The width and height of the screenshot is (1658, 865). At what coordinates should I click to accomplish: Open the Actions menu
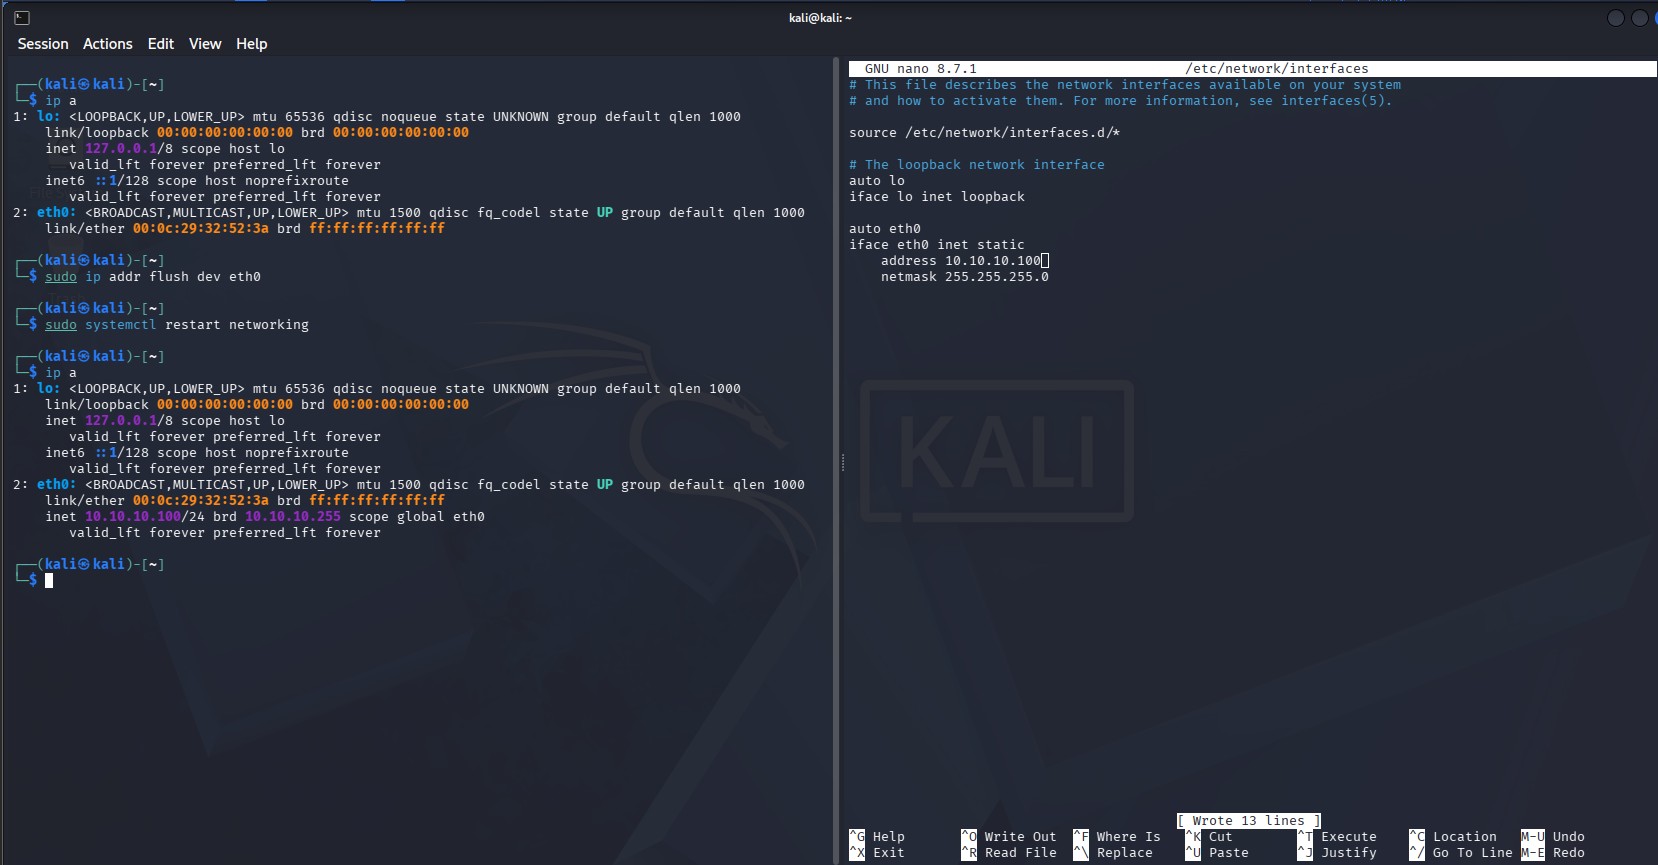point(108,44)
